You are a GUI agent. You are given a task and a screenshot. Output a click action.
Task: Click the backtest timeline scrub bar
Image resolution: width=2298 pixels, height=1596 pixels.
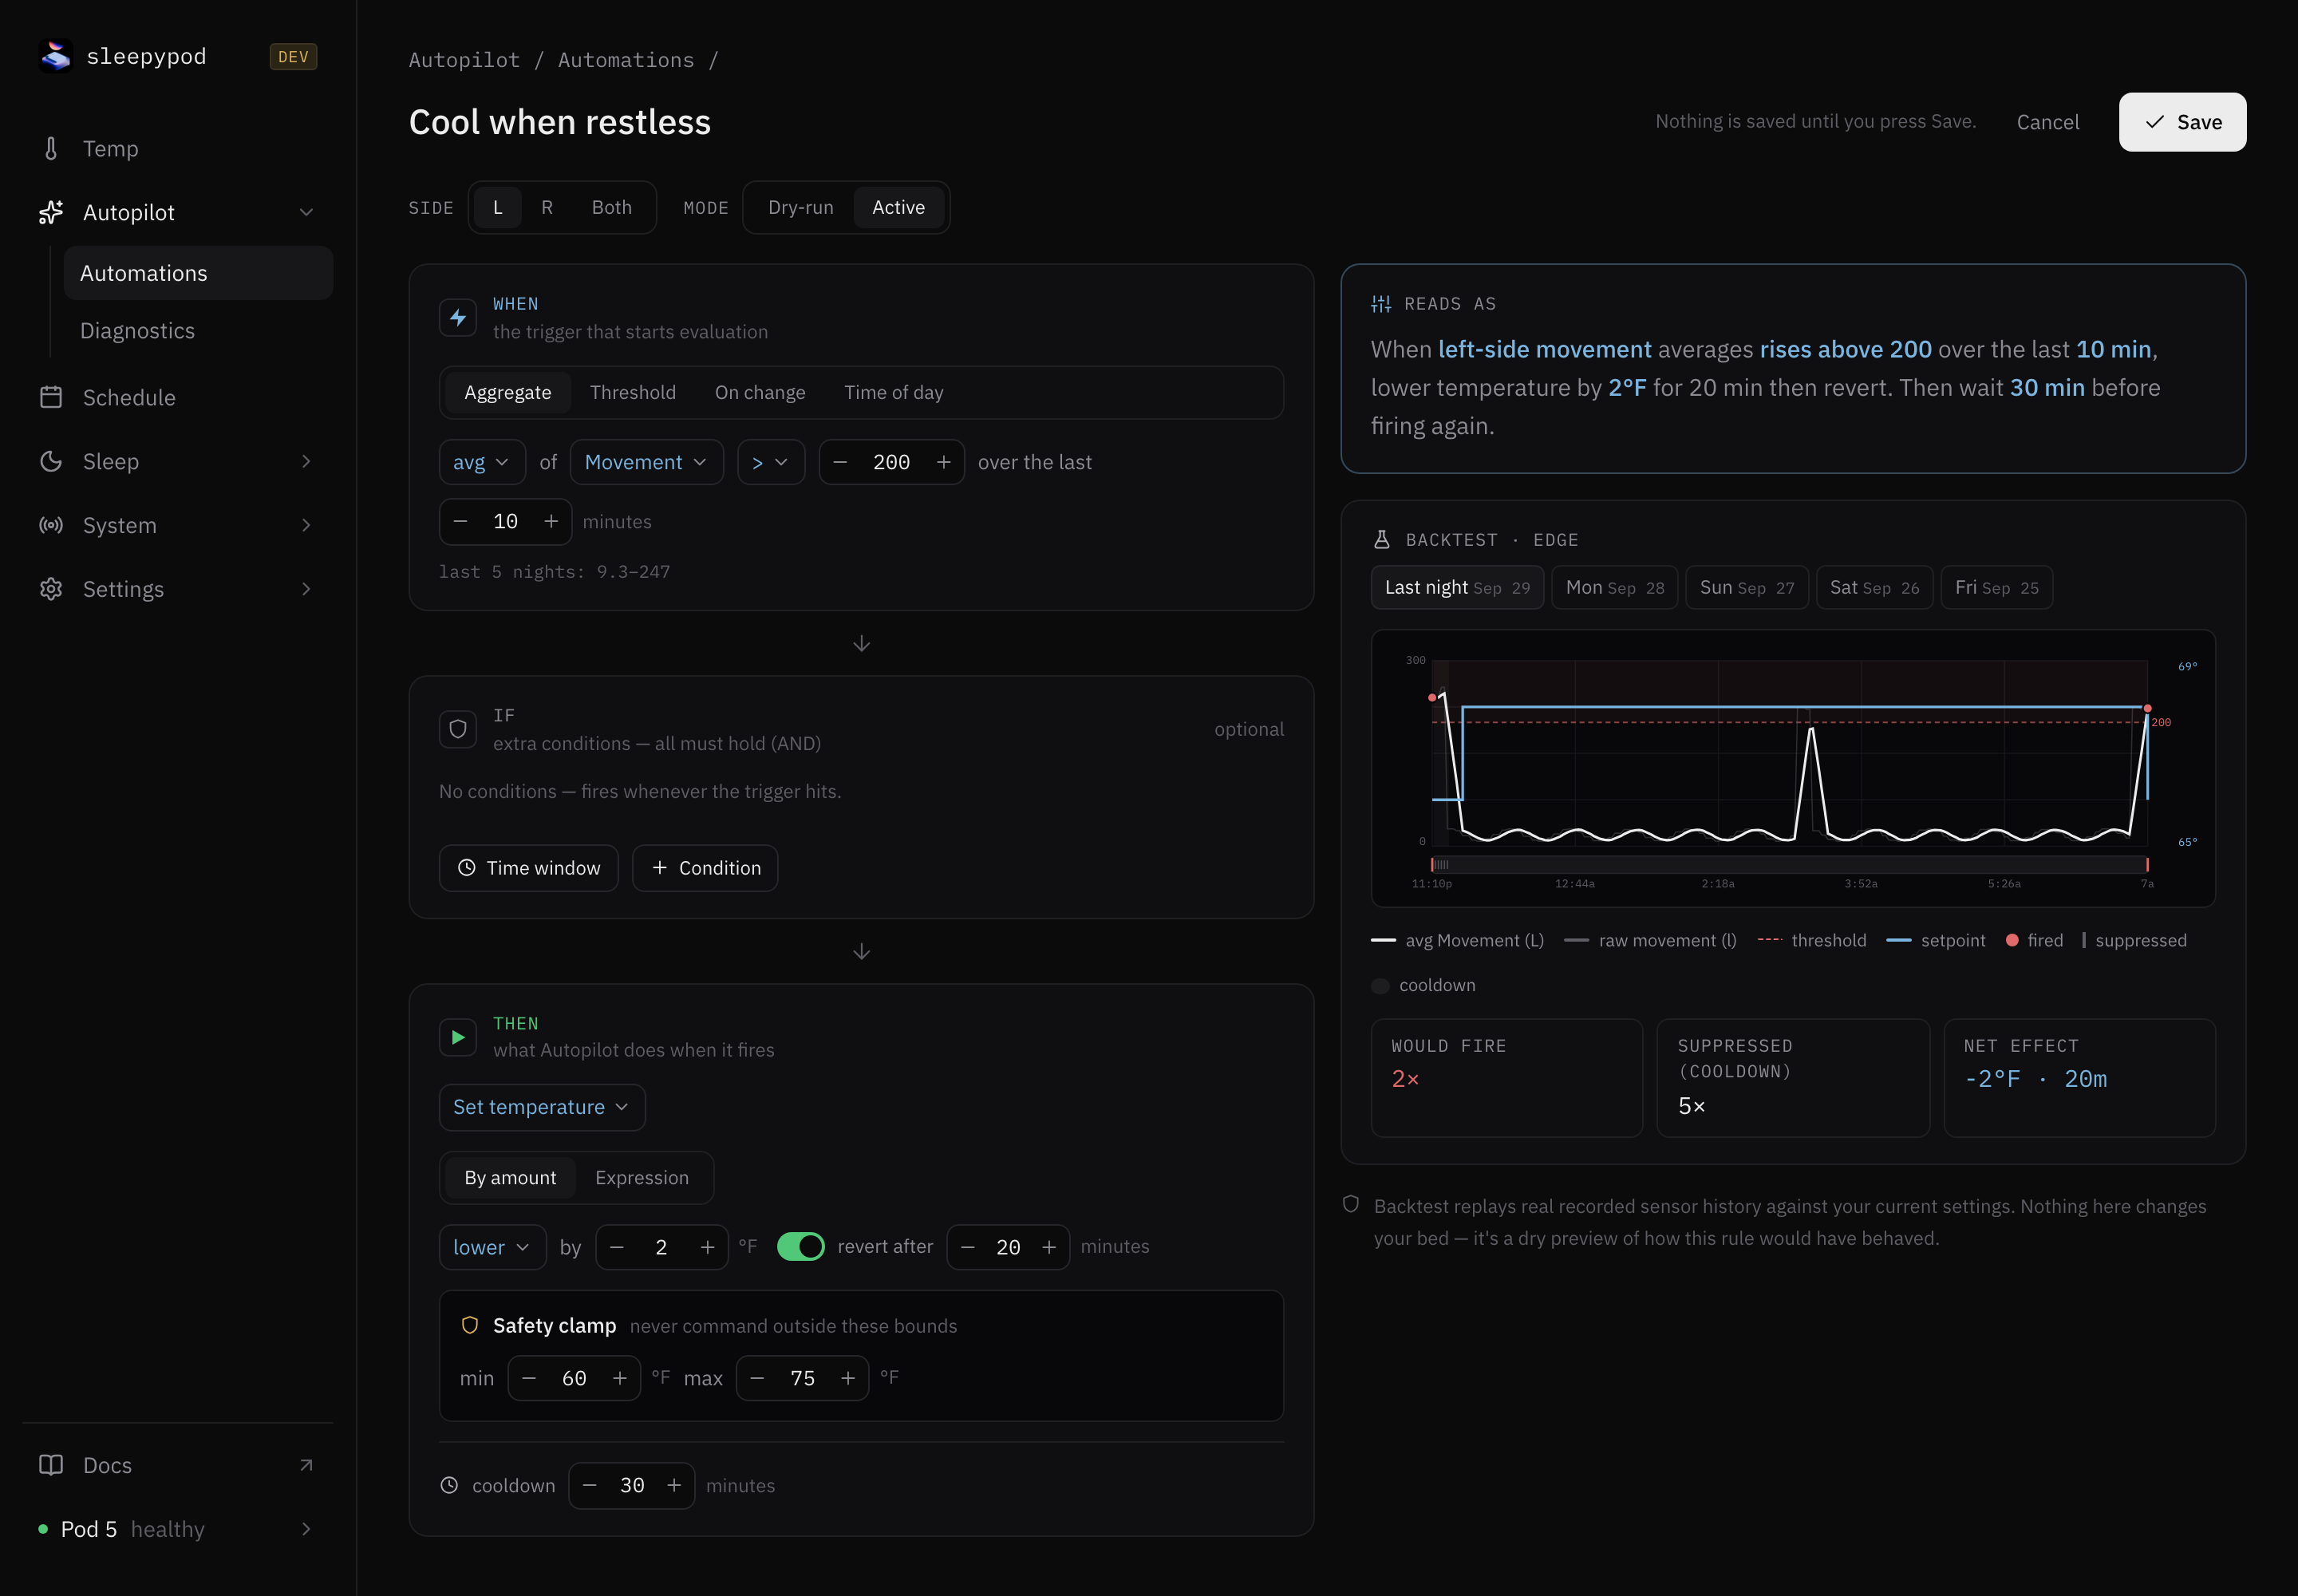[x=1790, y=864]
